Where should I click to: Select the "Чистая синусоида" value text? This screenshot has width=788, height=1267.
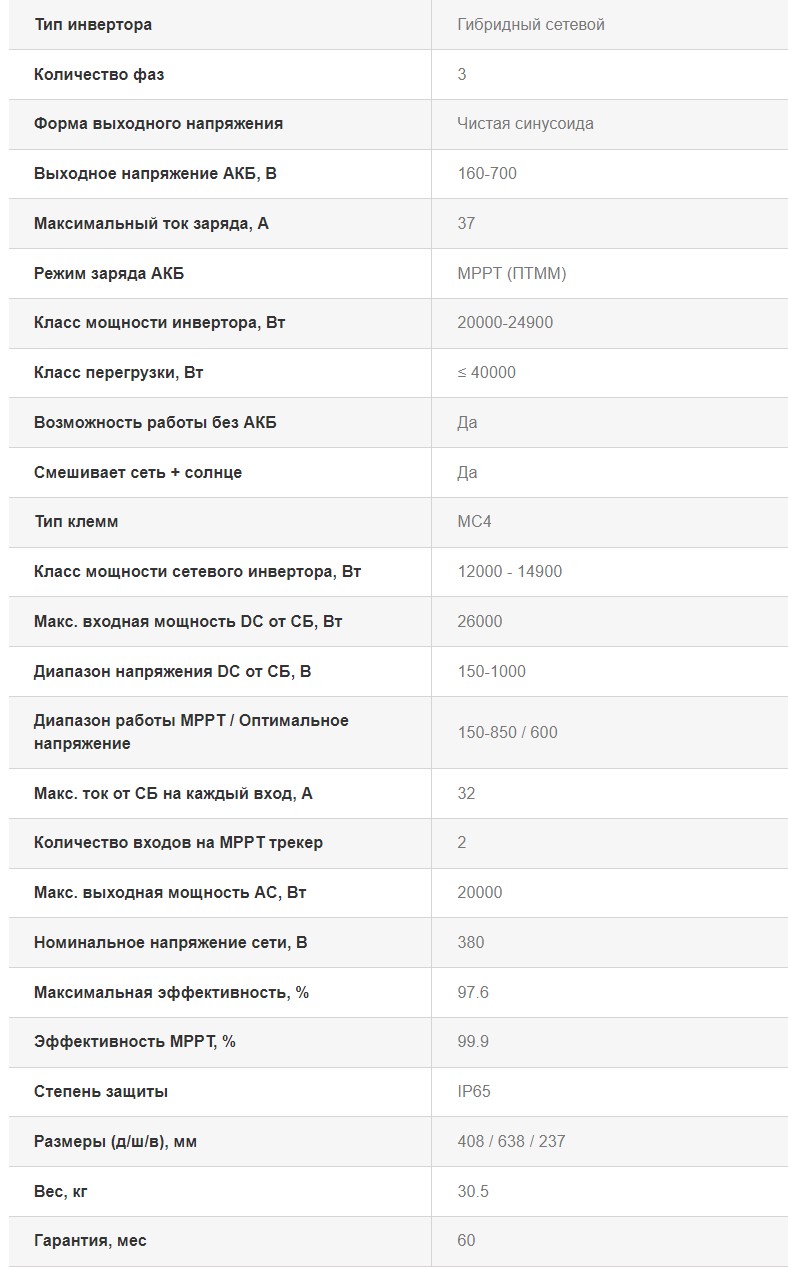(525, 124)
